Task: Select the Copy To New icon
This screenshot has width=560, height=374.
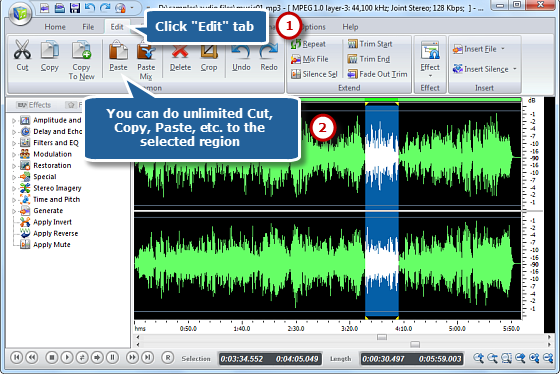Action: tap(81, 50)
